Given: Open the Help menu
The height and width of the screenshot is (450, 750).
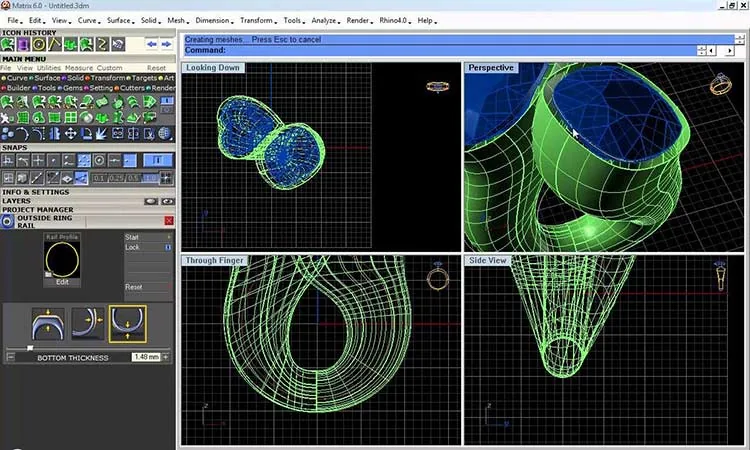Looking at the screenshot, I should click(x=426, y=21).
